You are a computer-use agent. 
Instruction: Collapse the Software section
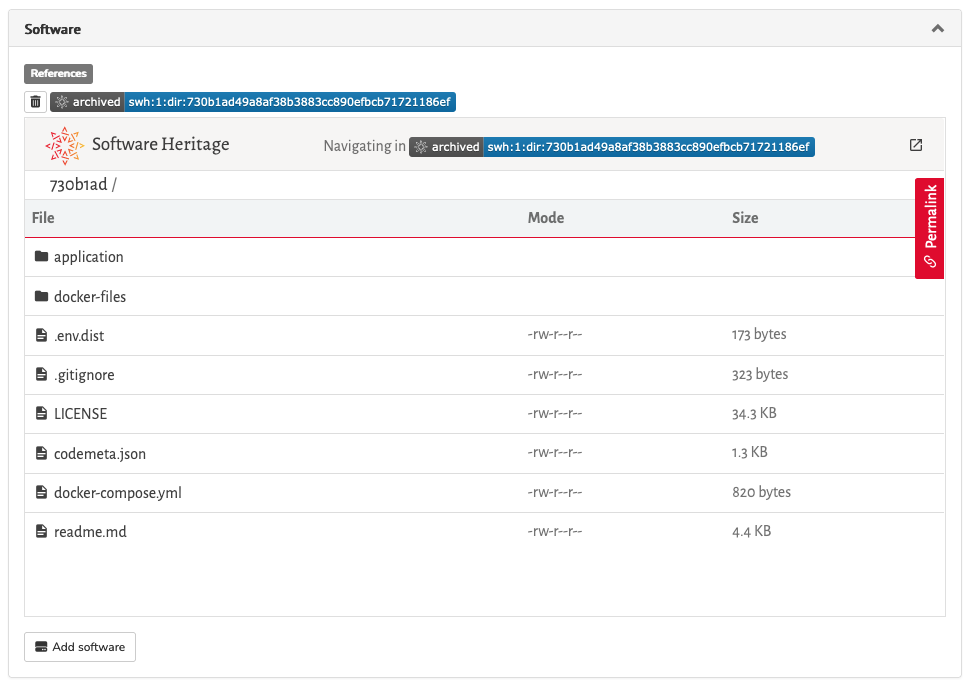(937, 29)
